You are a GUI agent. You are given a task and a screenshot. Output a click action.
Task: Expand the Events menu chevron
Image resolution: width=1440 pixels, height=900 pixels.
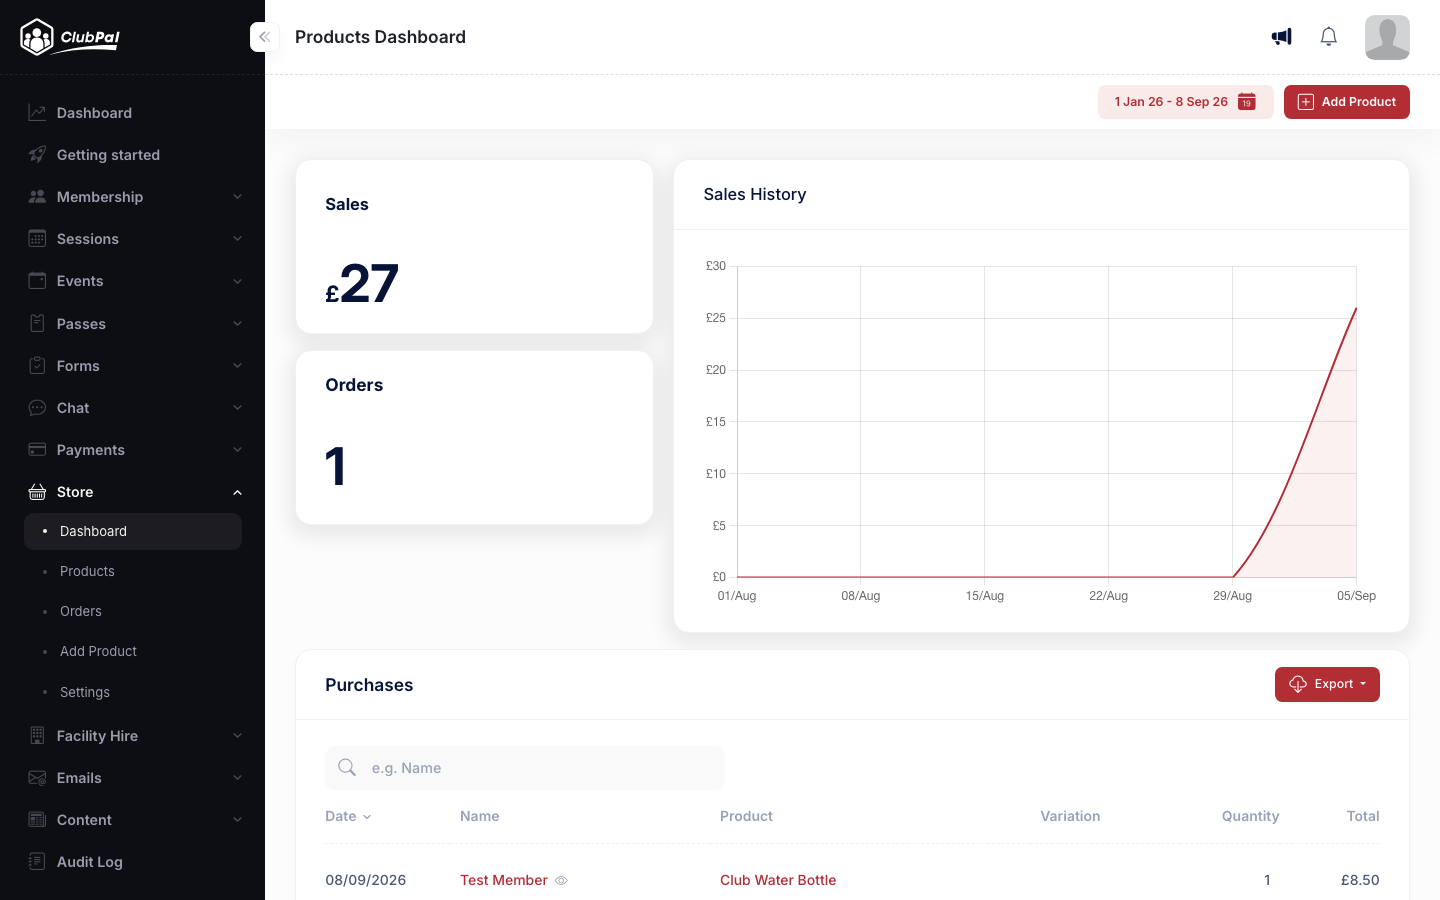tap(237, 281)
